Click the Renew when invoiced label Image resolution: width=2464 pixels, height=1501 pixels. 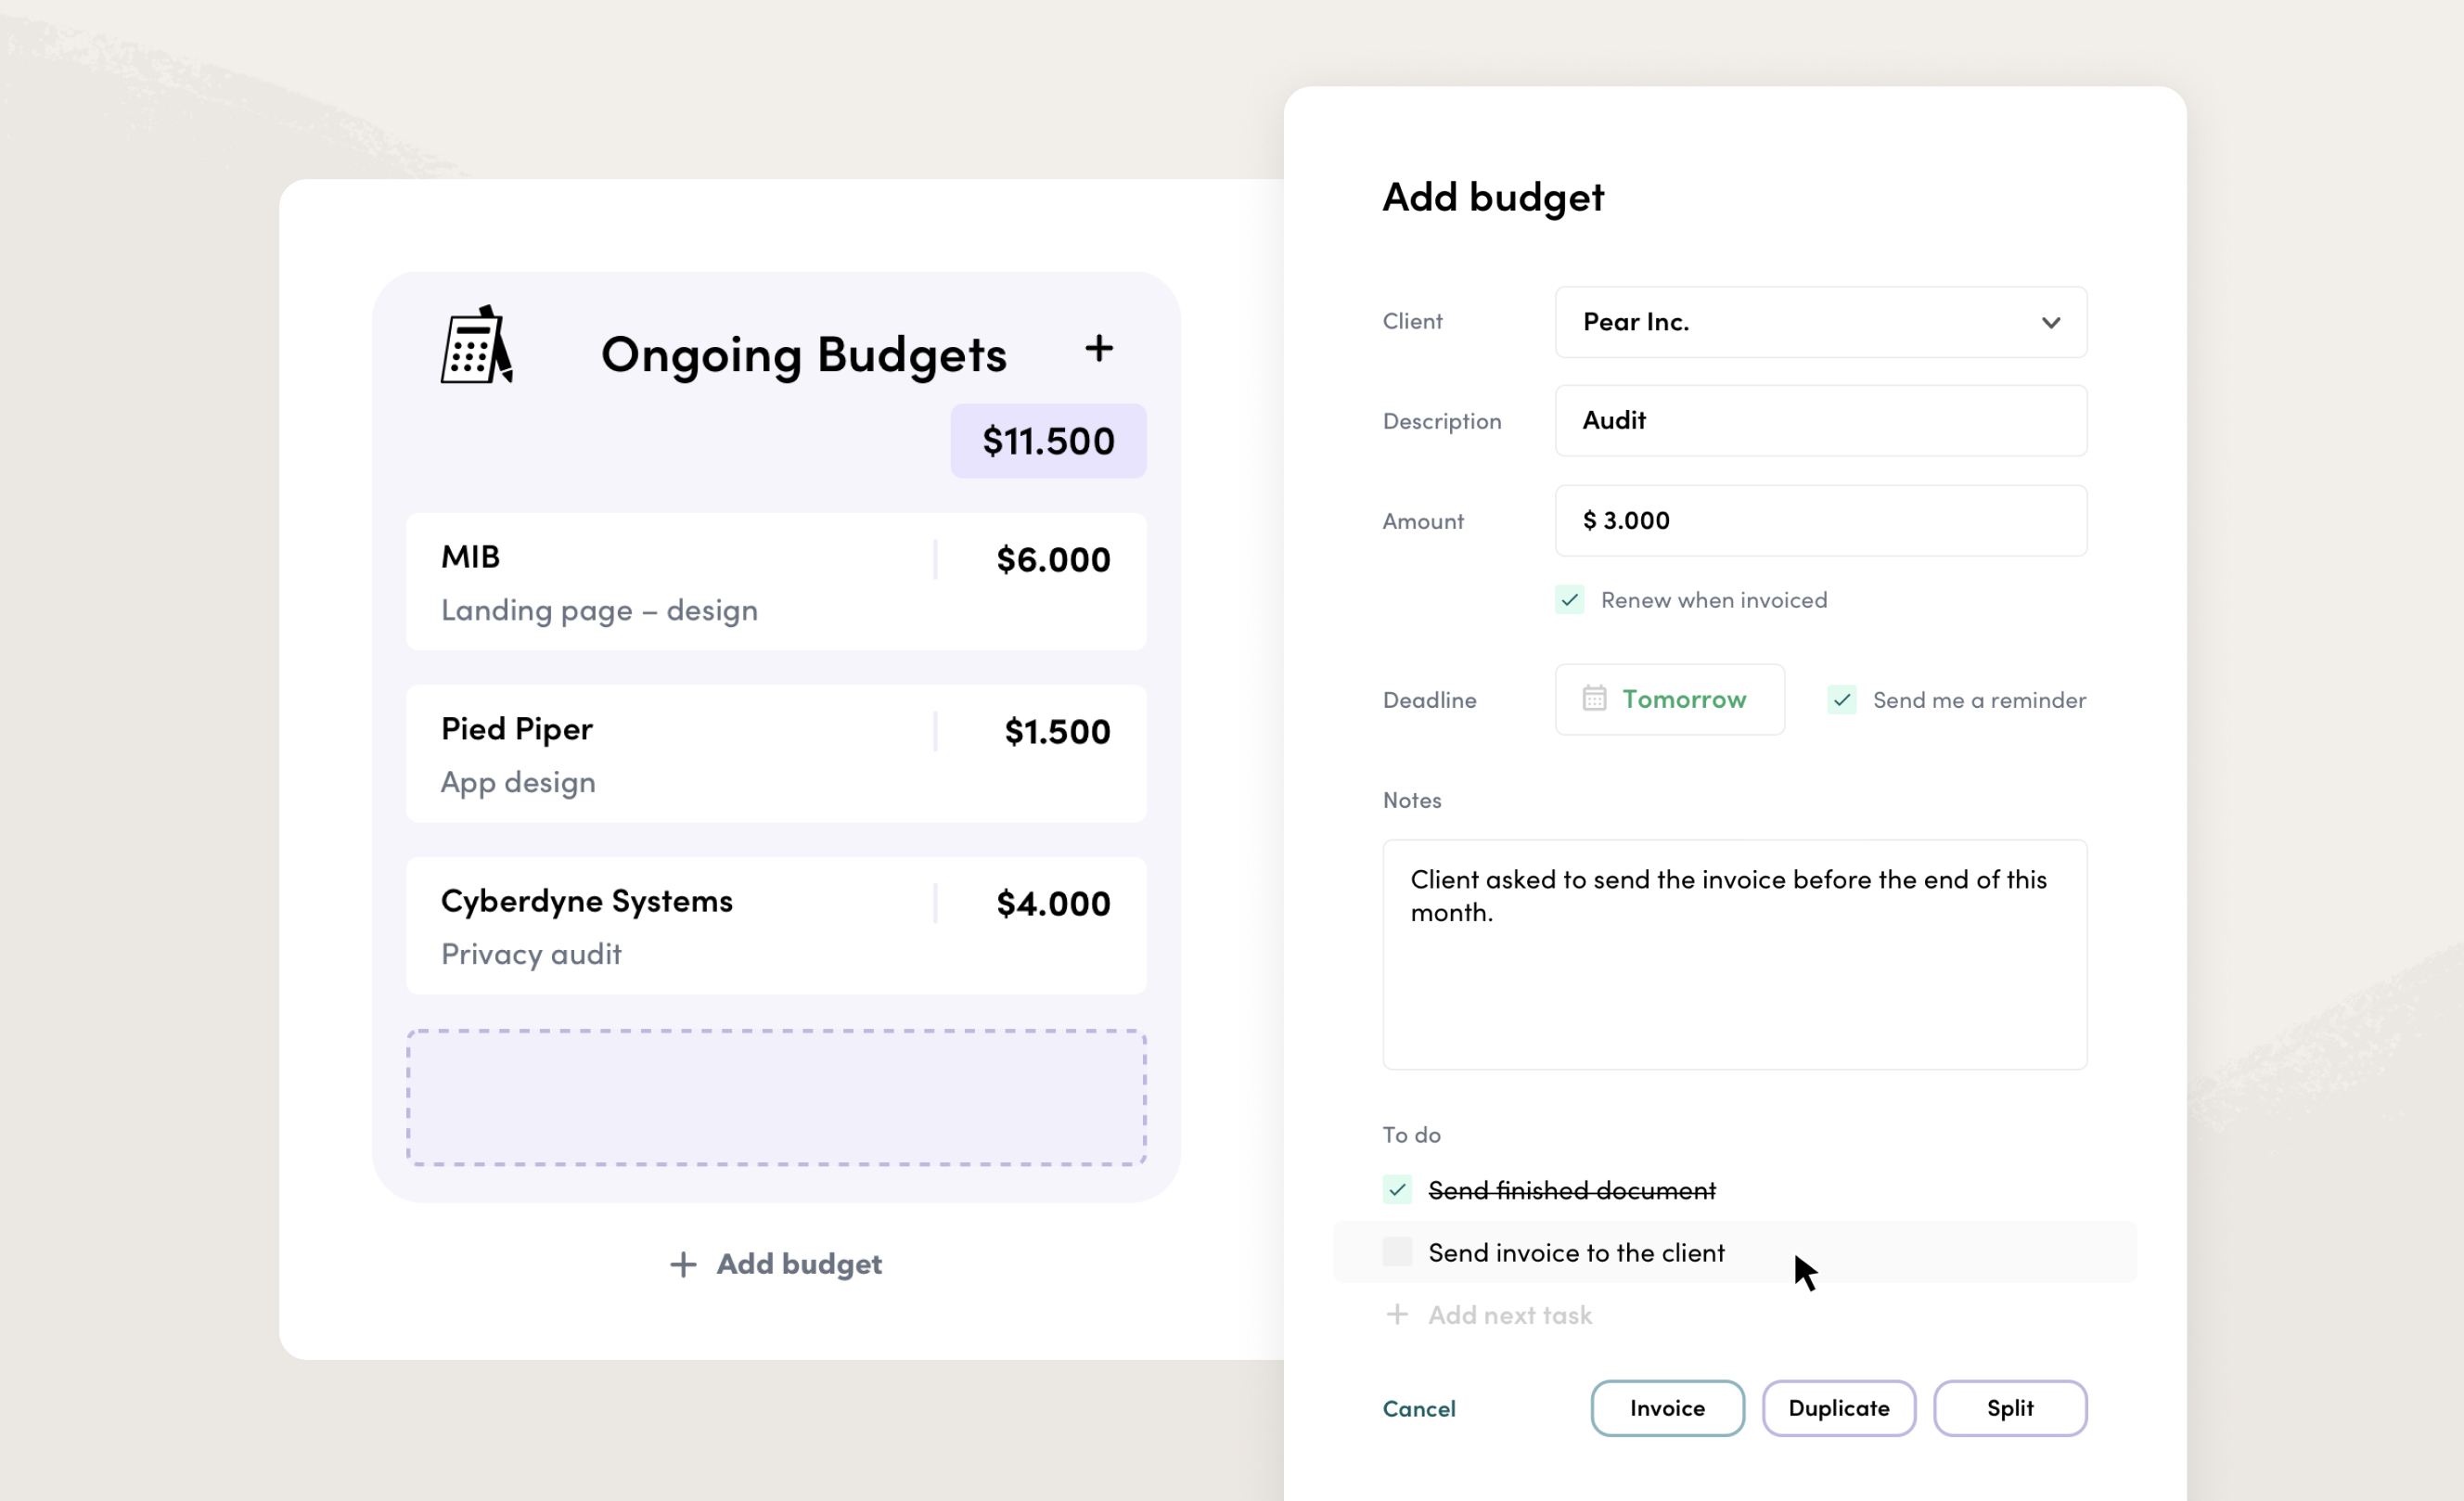[x=1713, y=600]
